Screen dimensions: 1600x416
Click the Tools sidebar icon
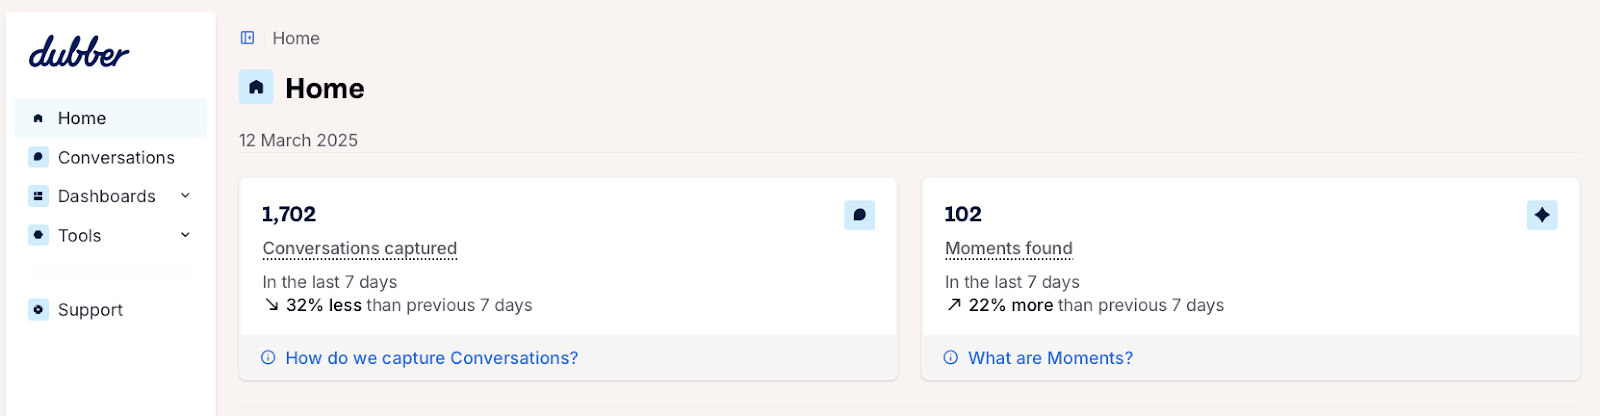click(x=38, y=235)
